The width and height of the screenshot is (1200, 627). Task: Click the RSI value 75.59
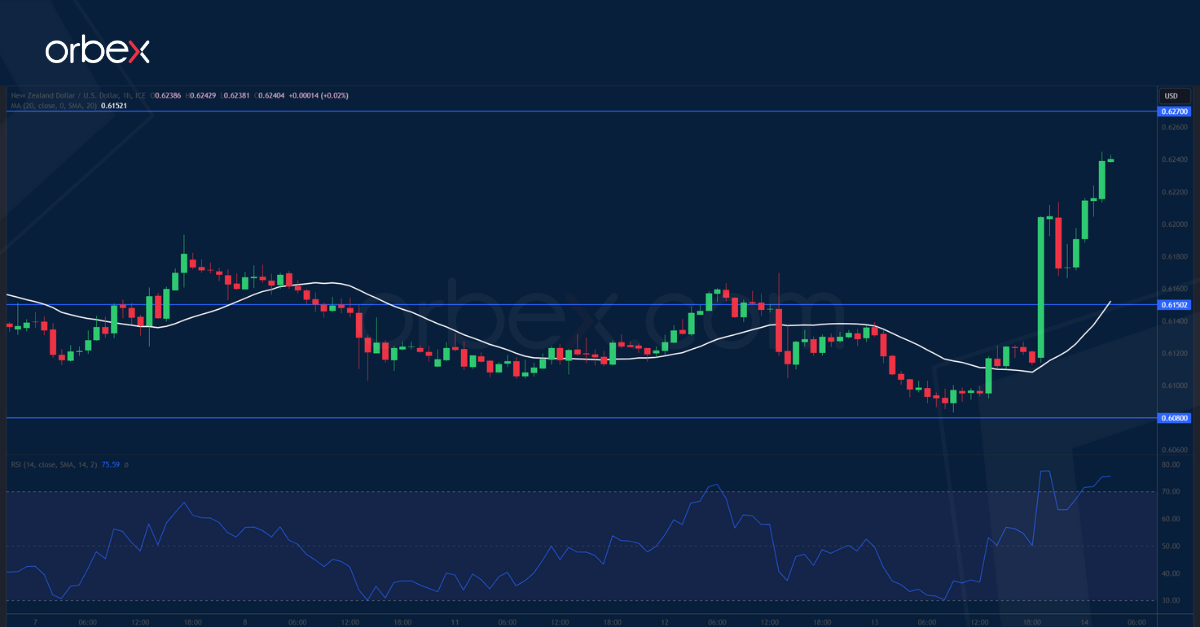click(x=110, y=464)
